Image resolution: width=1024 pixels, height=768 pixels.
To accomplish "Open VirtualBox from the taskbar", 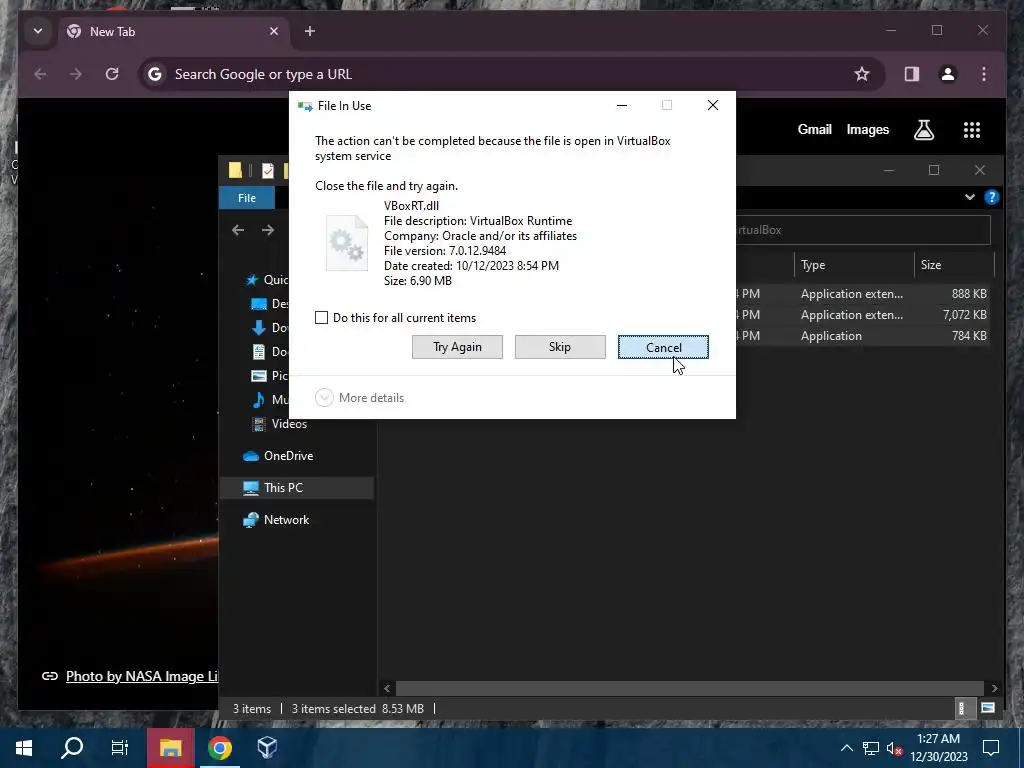I will 267,748.
